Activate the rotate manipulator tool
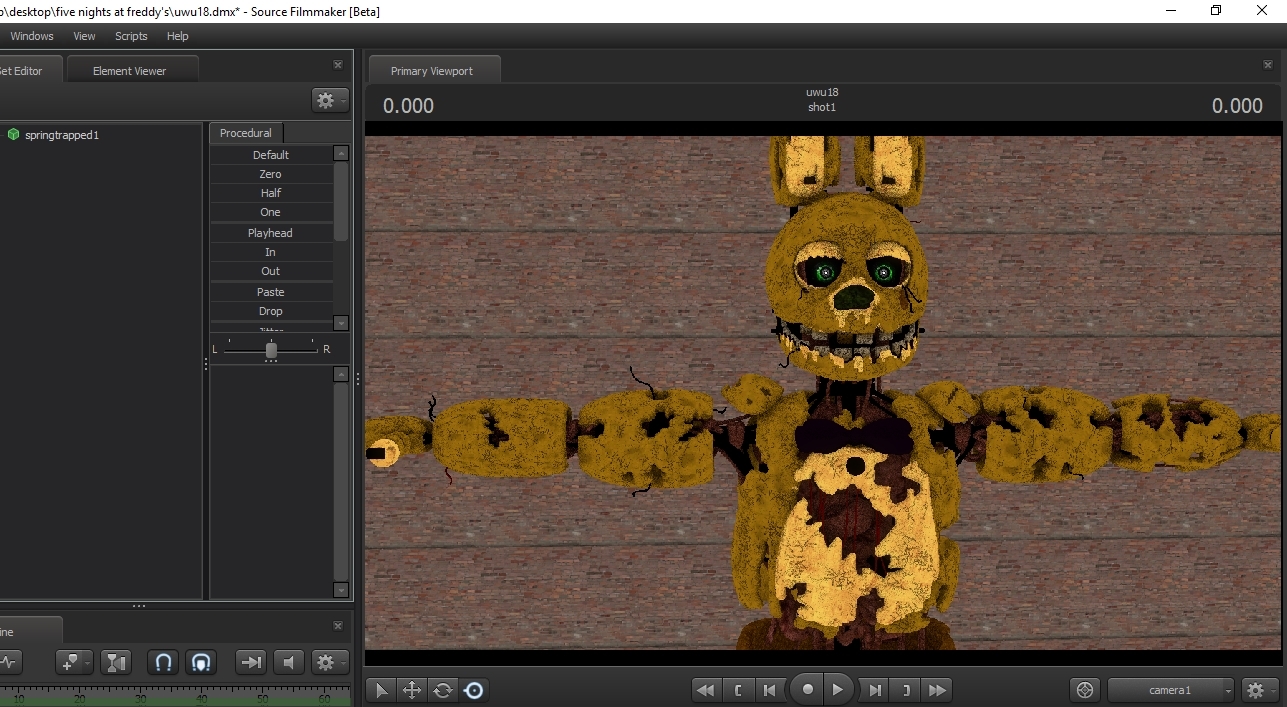This screenshot has width=1287, height=707. pyautogui.click(x=442, y=690)
